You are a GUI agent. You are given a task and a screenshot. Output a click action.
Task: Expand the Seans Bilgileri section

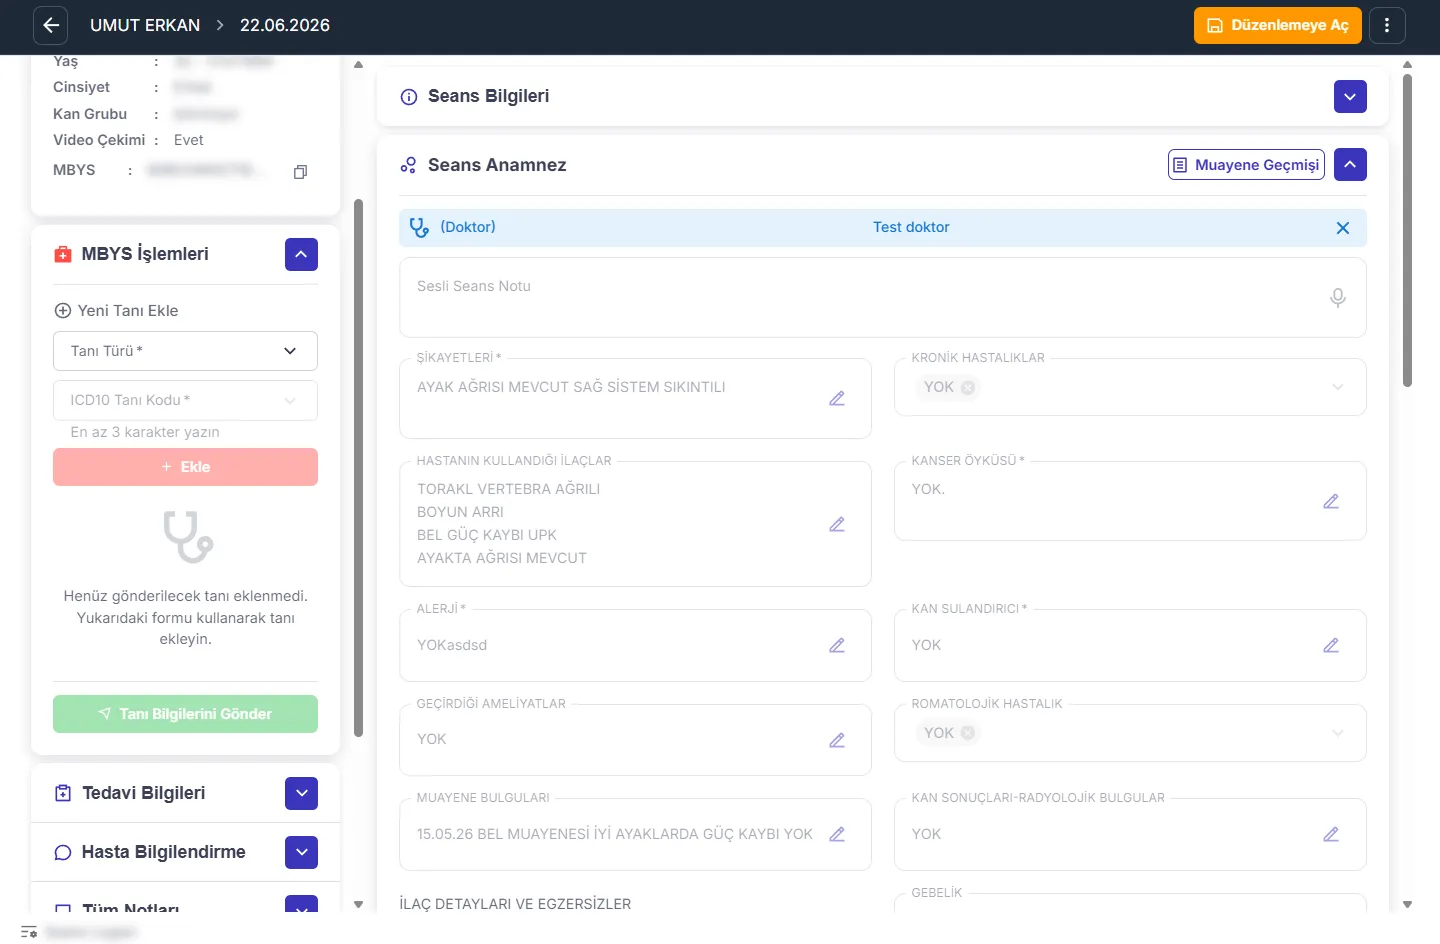(x=1350, y=97)
